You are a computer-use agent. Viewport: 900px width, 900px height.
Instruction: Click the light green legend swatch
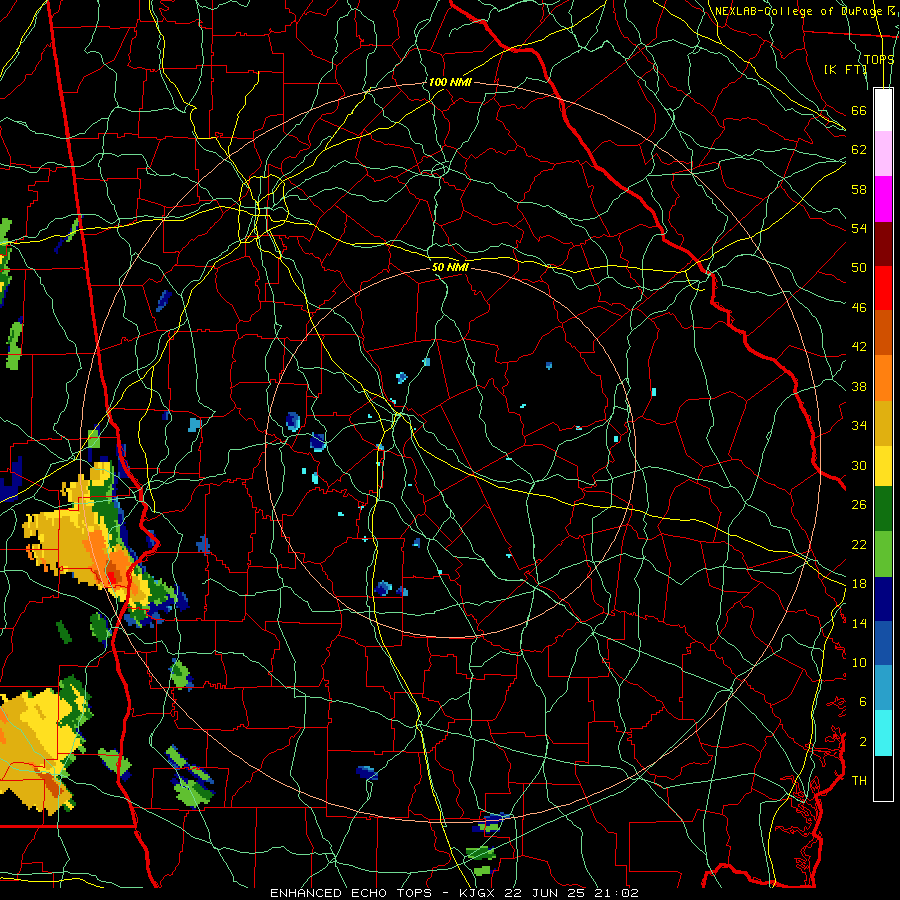click(x=883, y=554)
